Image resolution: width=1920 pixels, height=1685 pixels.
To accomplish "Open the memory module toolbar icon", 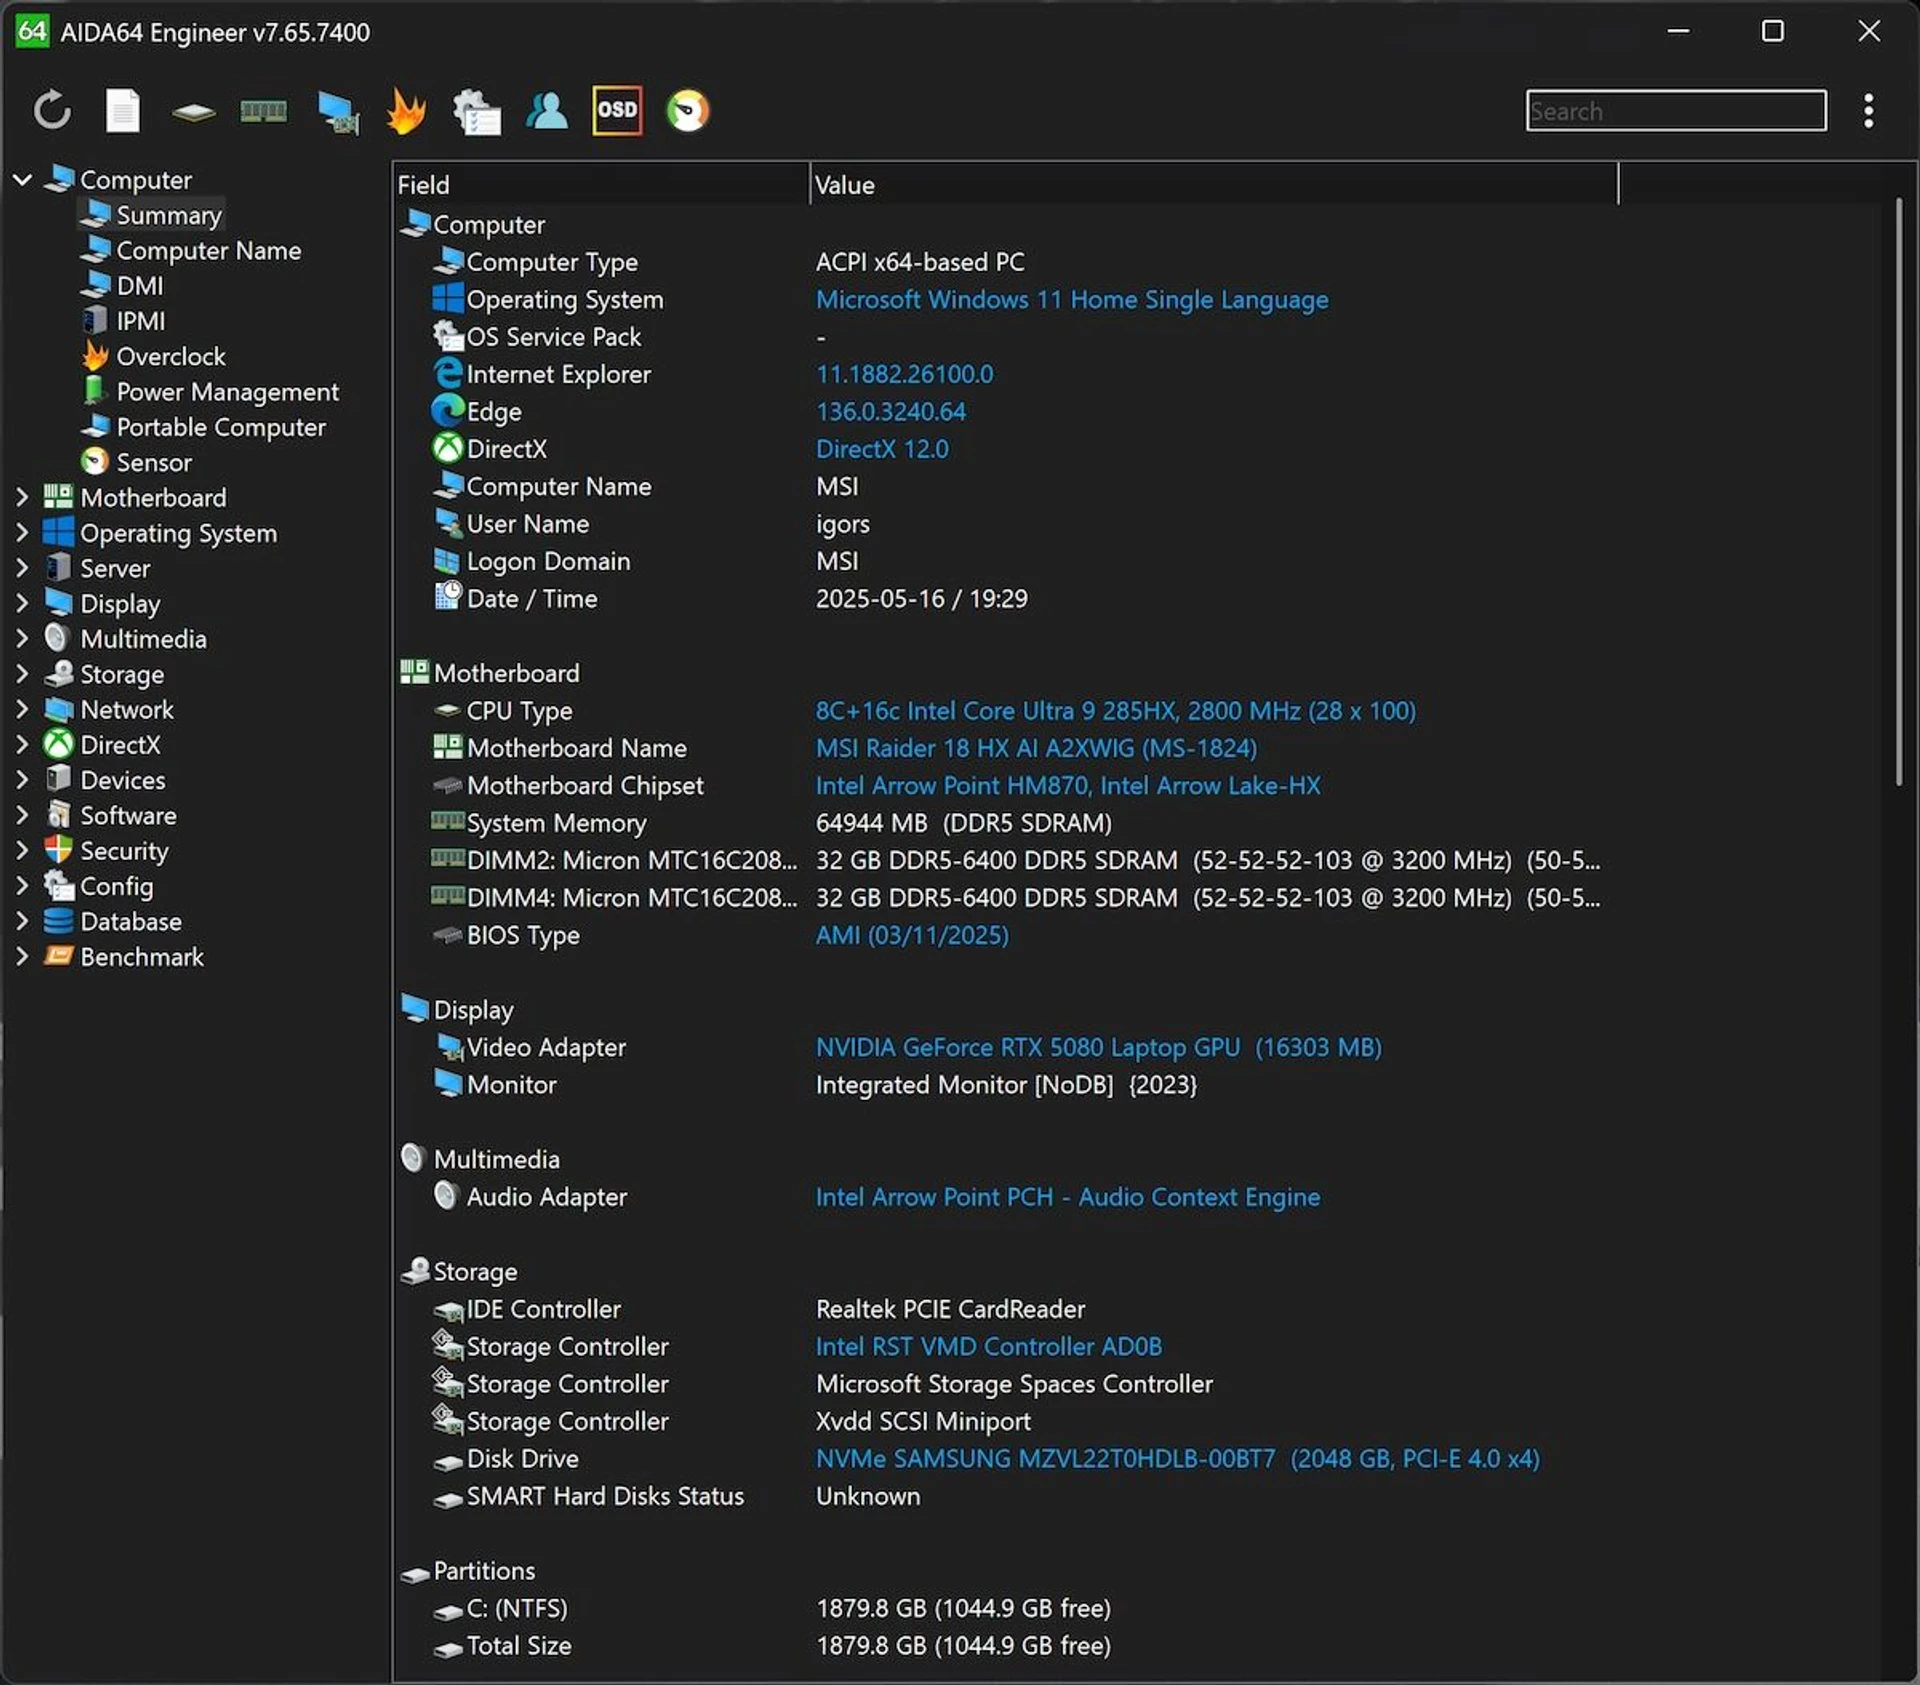I will 263,110.
